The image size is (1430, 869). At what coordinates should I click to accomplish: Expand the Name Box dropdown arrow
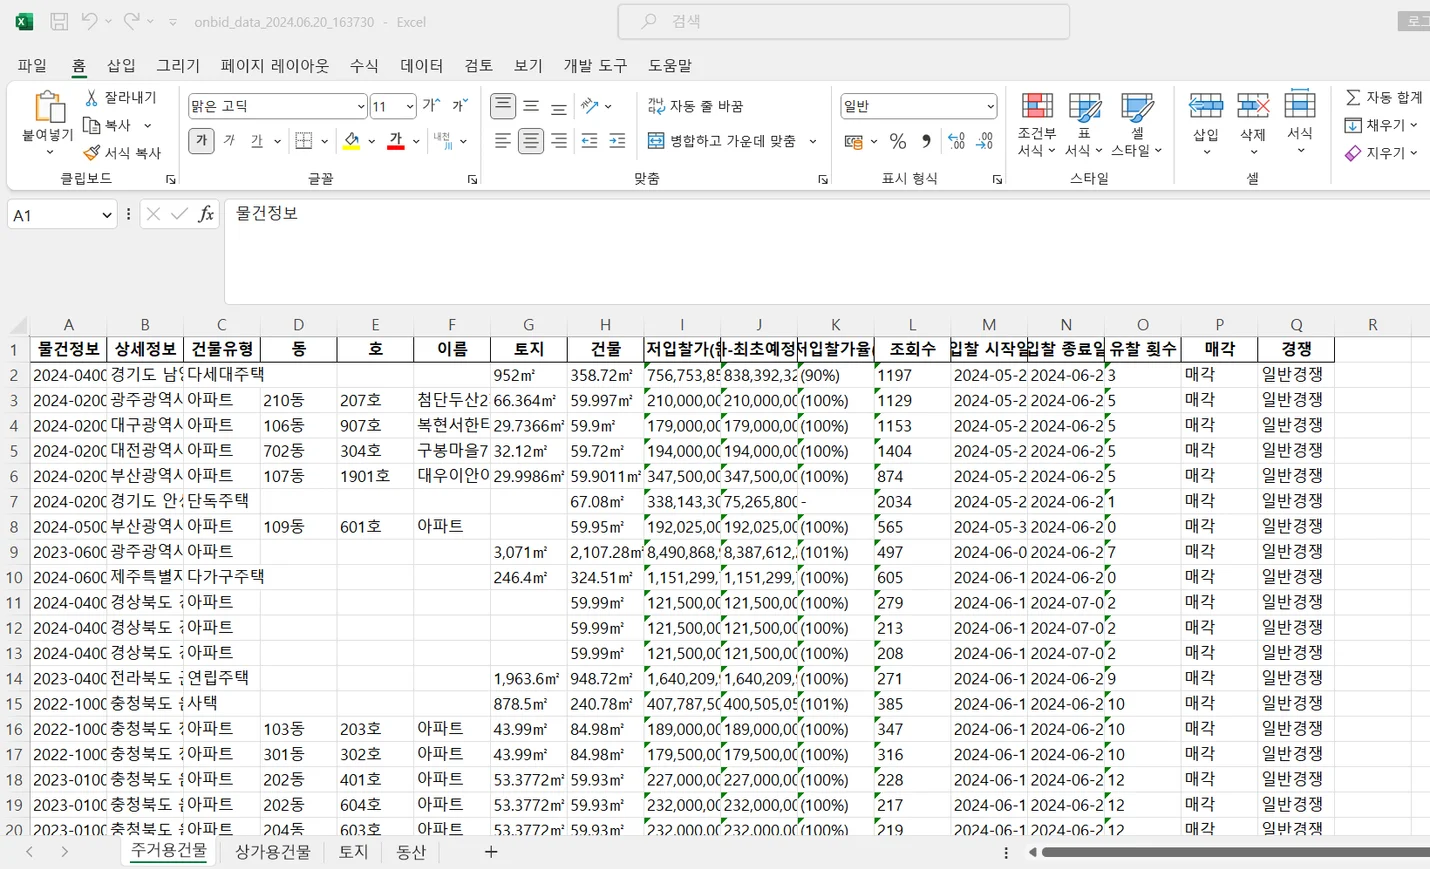click(106, 215)
